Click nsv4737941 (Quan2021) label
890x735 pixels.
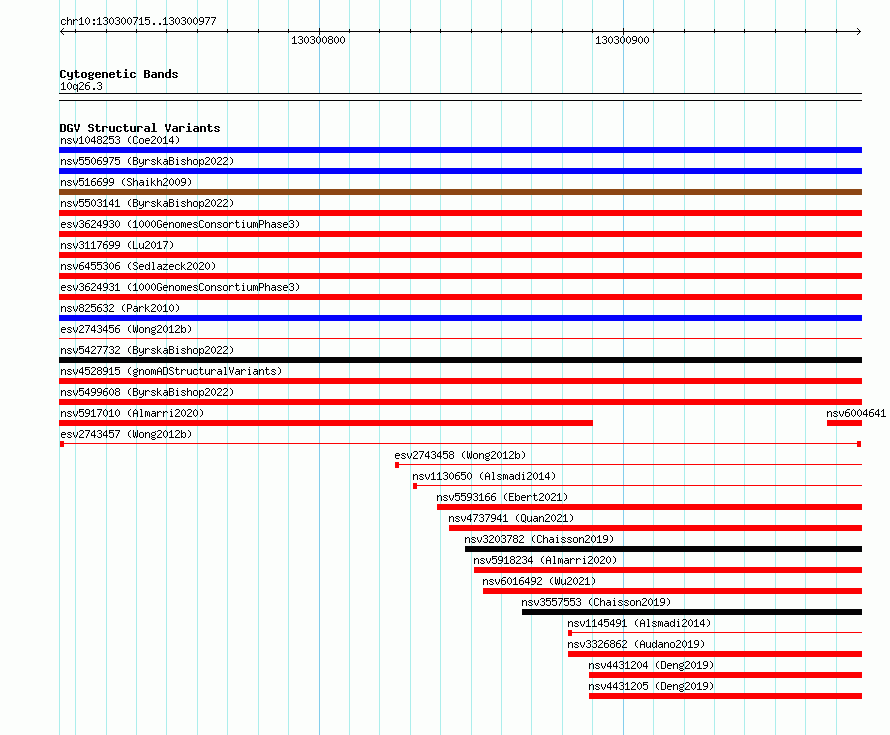tap(511, 518)
